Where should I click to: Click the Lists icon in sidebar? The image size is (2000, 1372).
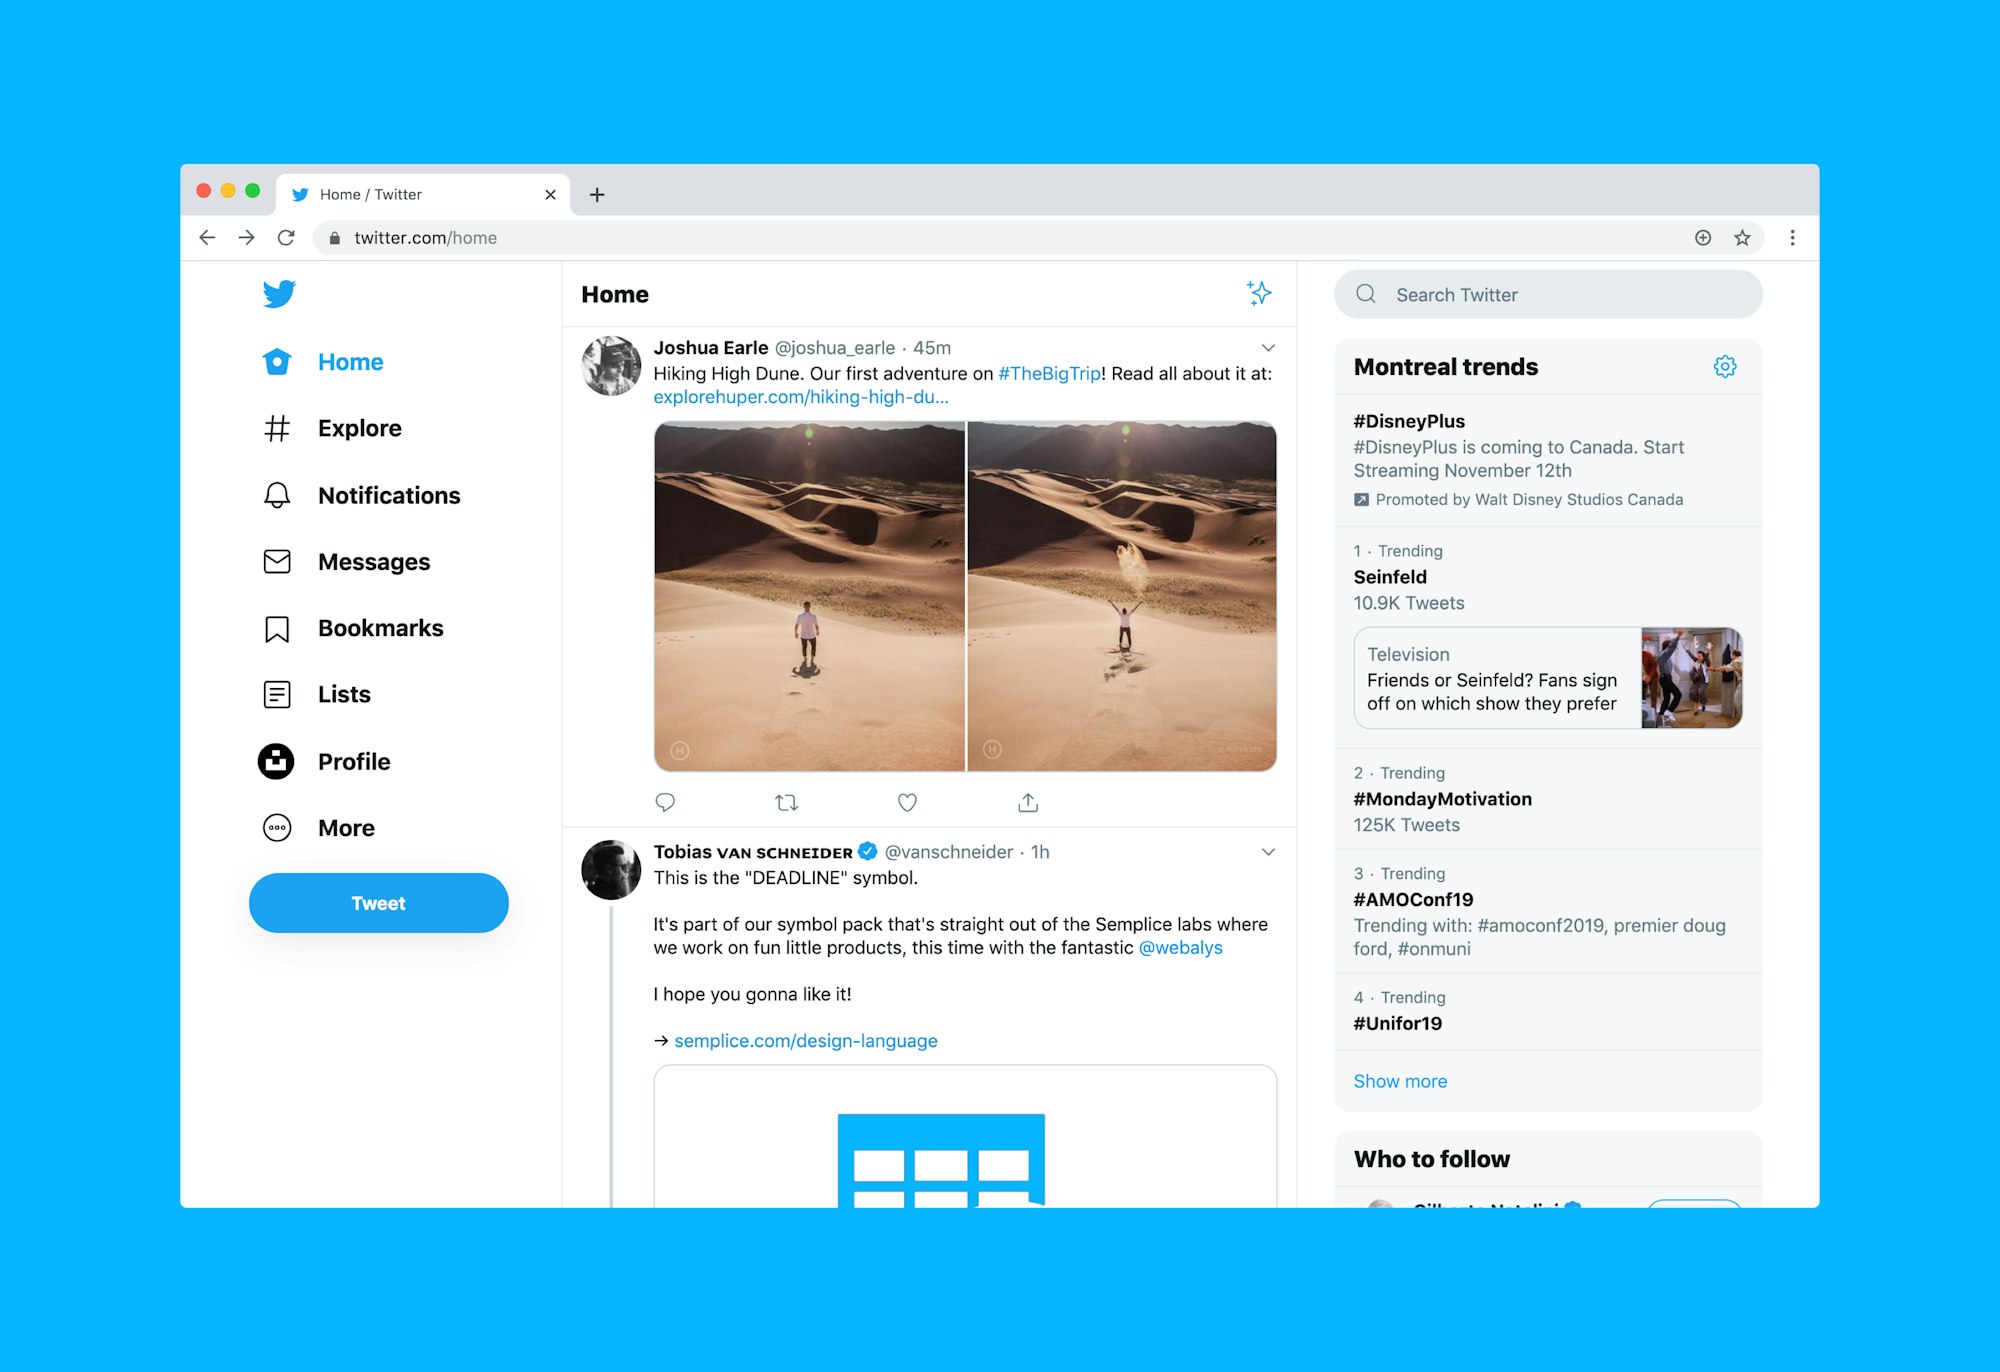tap(277, 694)
